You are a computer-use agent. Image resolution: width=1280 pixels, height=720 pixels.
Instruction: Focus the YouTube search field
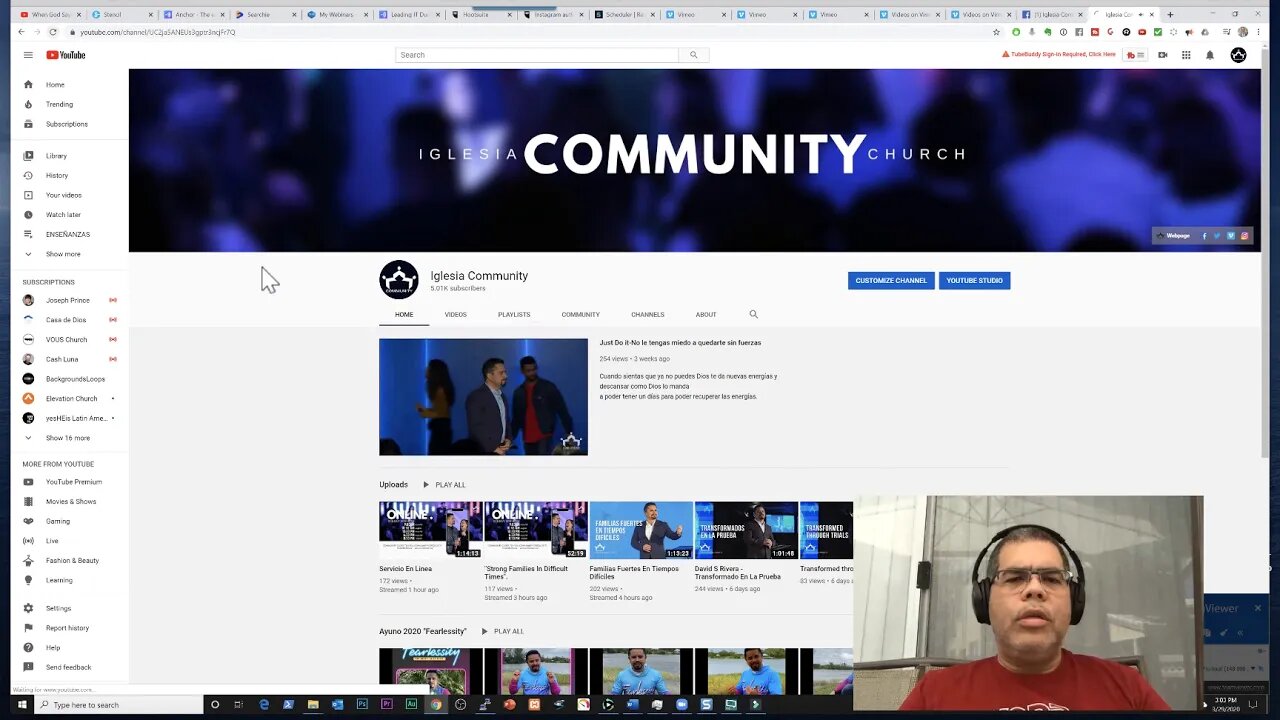pyautogui.click(x=537, y=55)
